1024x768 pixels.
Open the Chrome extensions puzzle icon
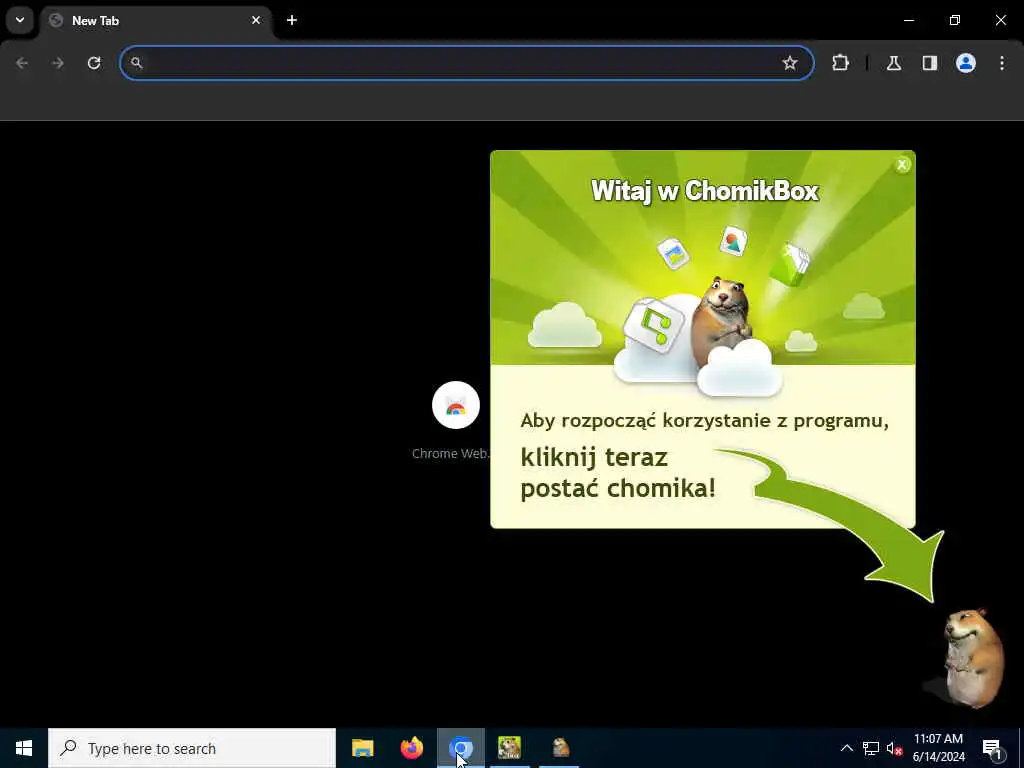click(x=840, y=63)
